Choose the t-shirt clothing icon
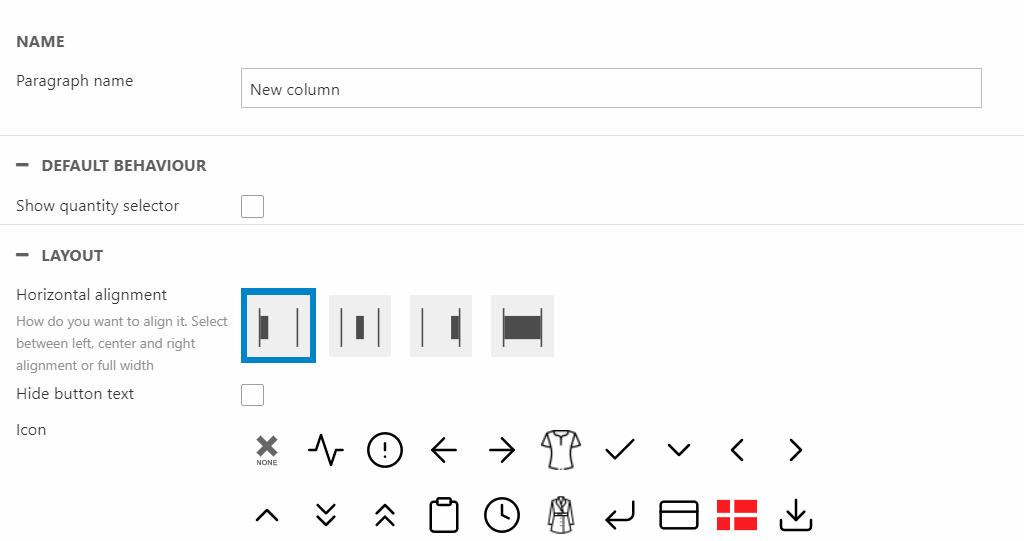This screenshot has height=541, width=1024. click(x=560, y=450)
